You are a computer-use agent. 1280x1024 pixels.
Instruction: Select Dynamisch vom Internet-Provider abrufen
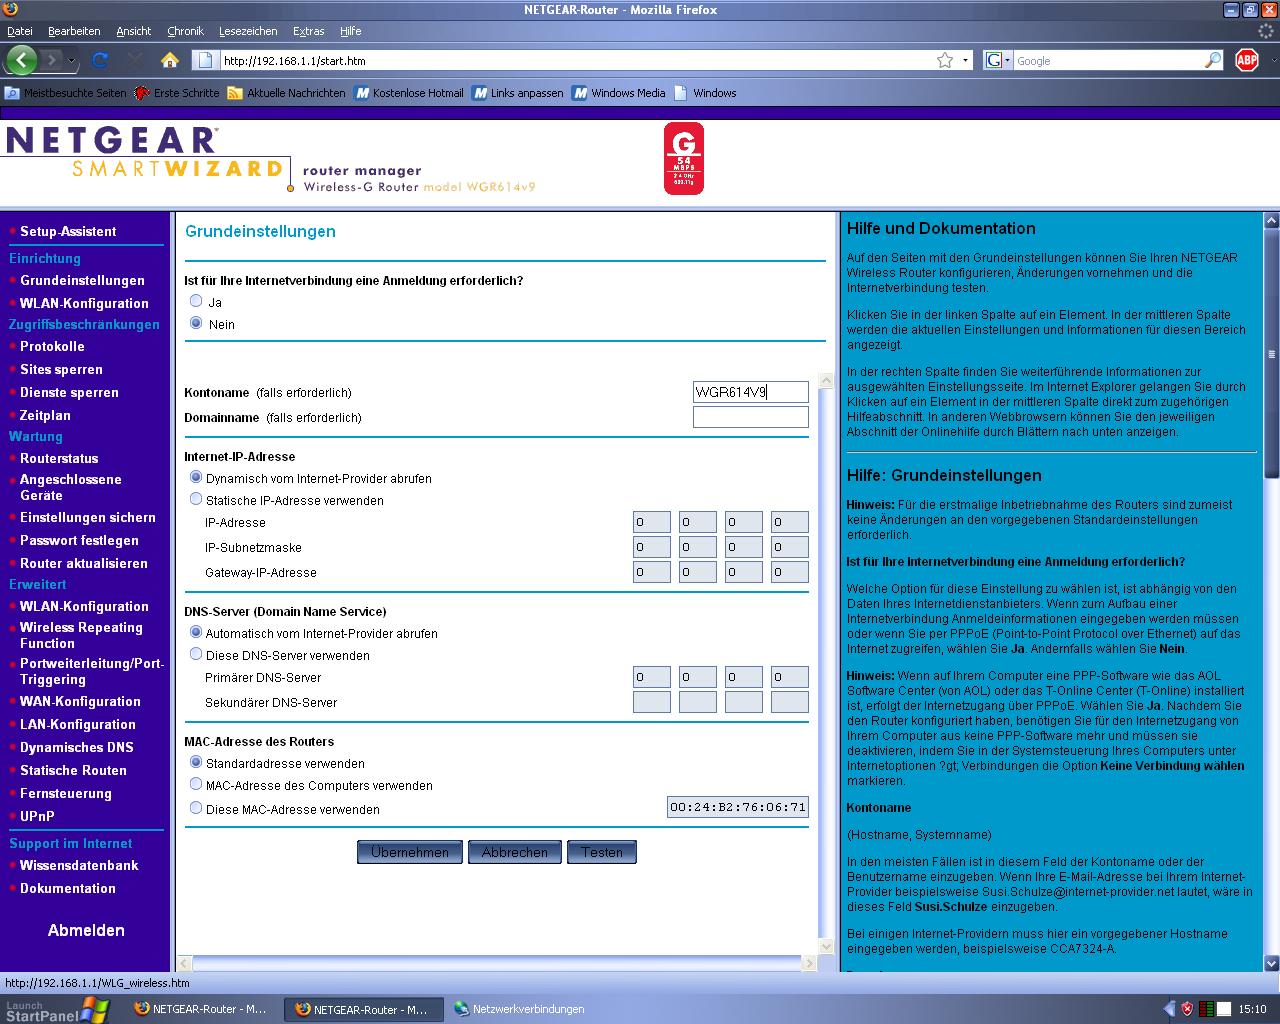click(196, 478)
